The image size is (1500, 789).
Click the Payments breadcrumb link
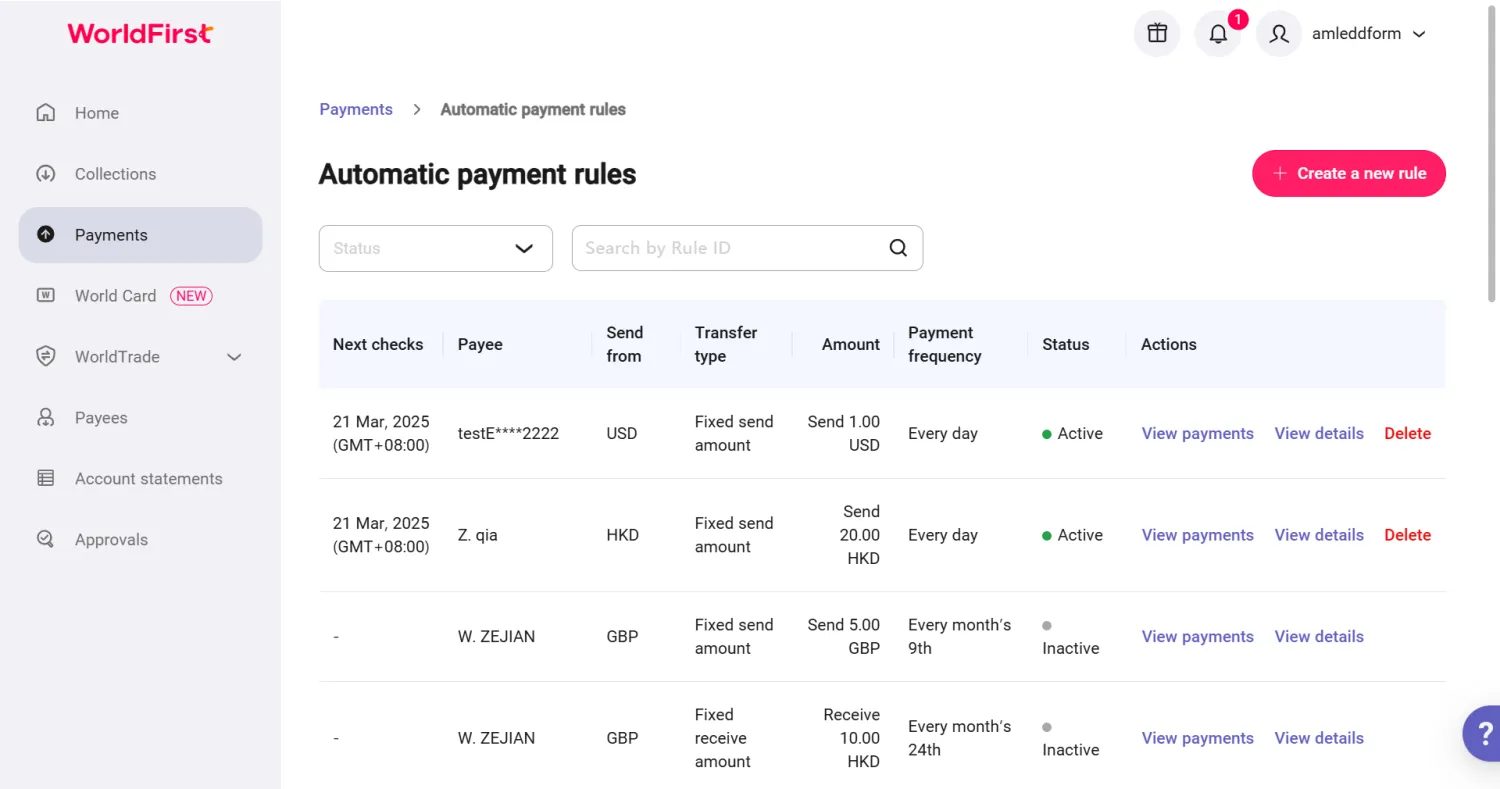point(356,109)
